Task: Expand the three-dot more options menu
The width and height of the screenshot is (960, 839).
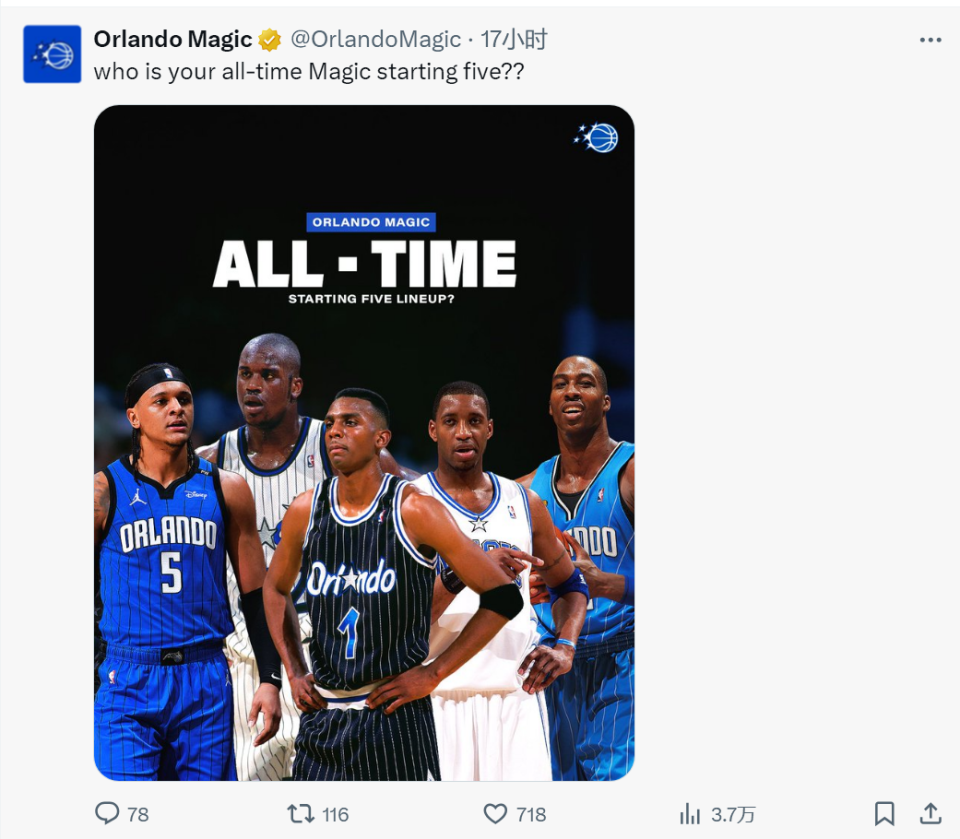Action: 930,40
